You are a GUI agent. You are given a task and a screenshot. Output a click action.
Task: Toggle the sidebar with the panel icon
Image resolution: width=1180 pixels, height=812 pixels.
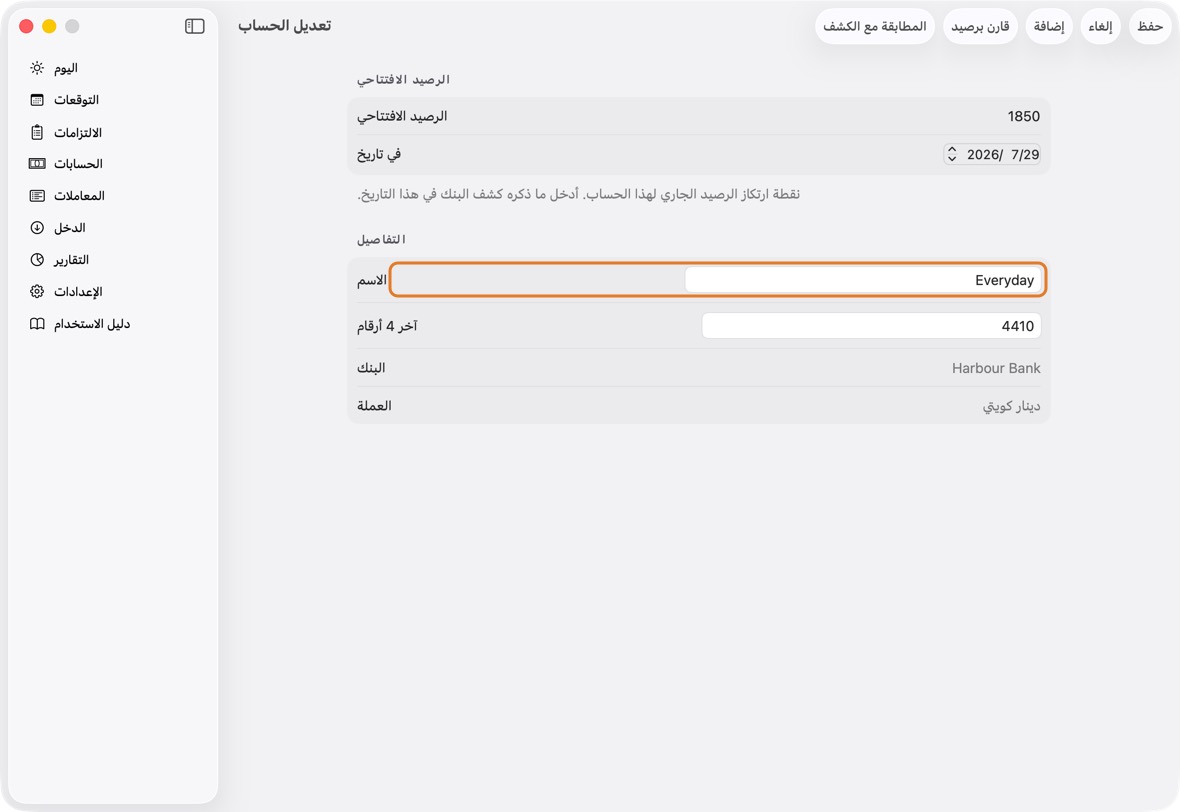pos(194,26)
